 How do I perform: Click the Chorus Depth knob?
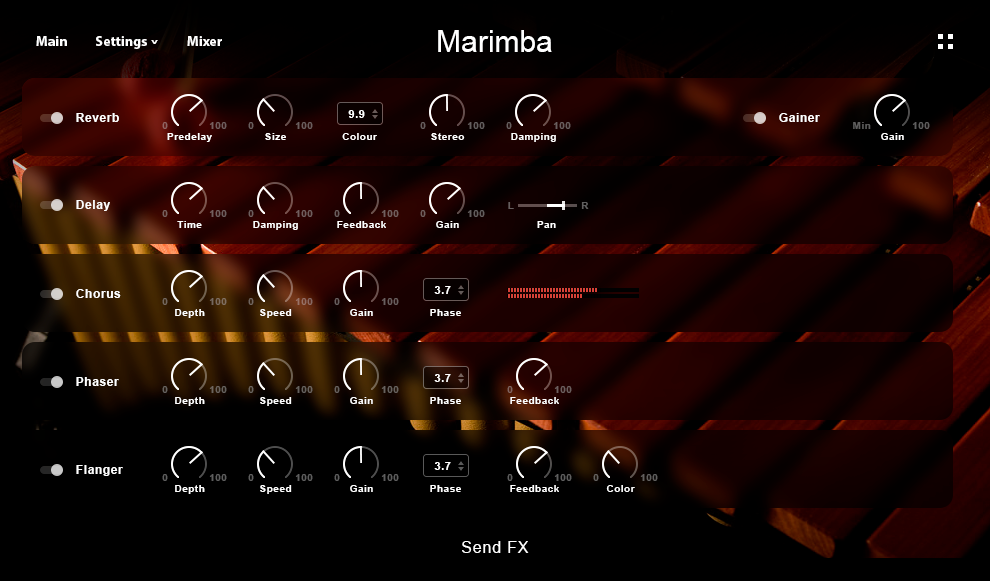pyautogui.click(x=188, y=287)
